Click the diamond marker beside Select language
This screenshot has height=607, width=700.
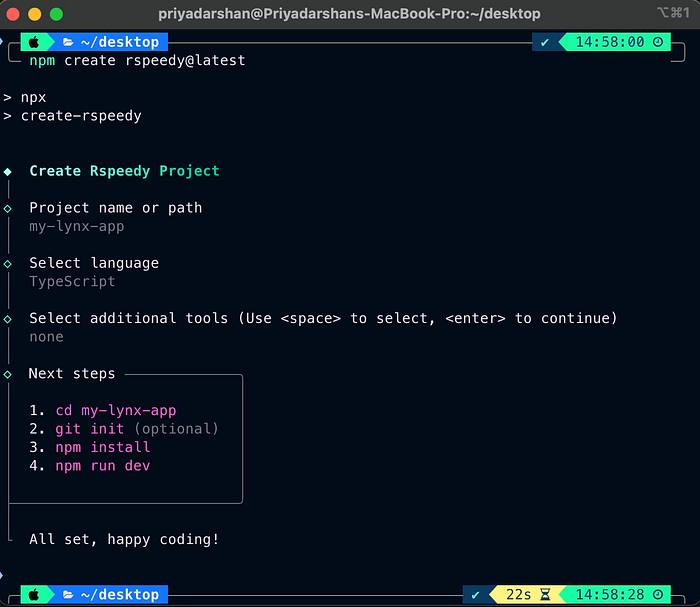(8, 264)
